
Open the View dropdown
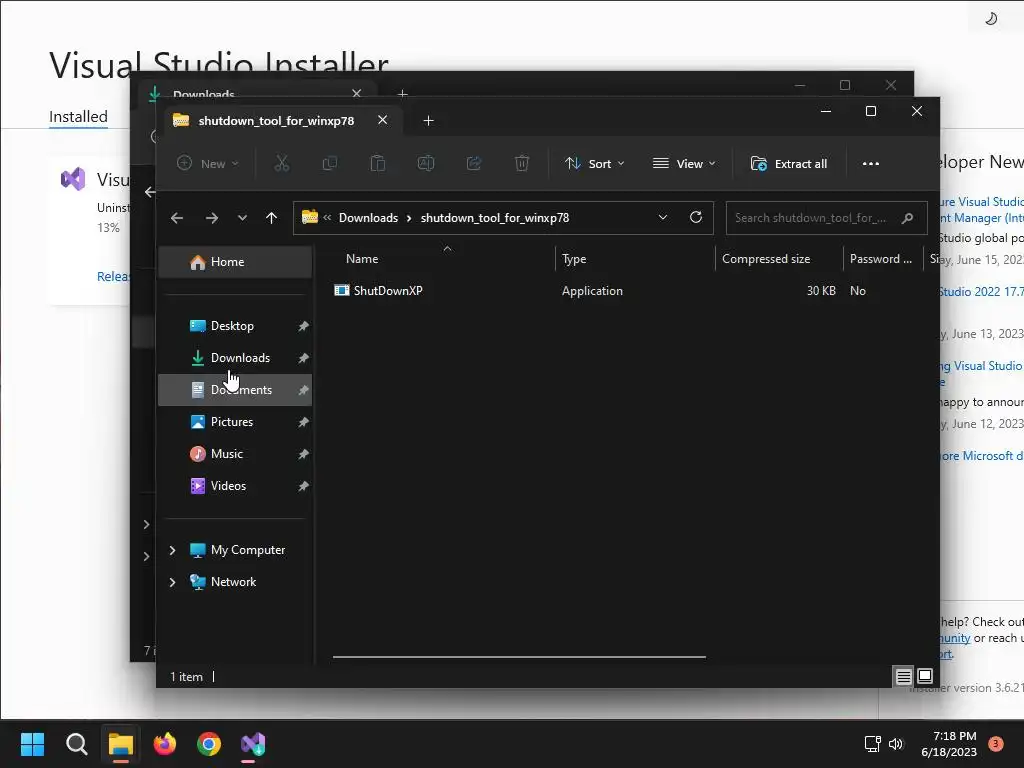(x=684, y=163)
